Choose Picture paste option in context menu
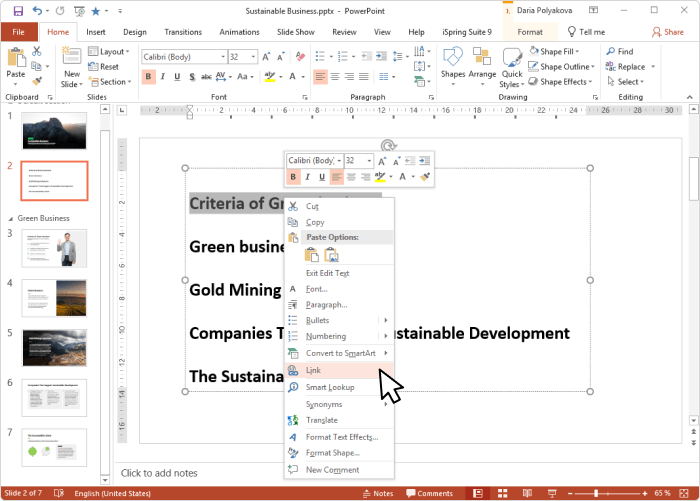 pyautogui.click(x=331, y=255)
